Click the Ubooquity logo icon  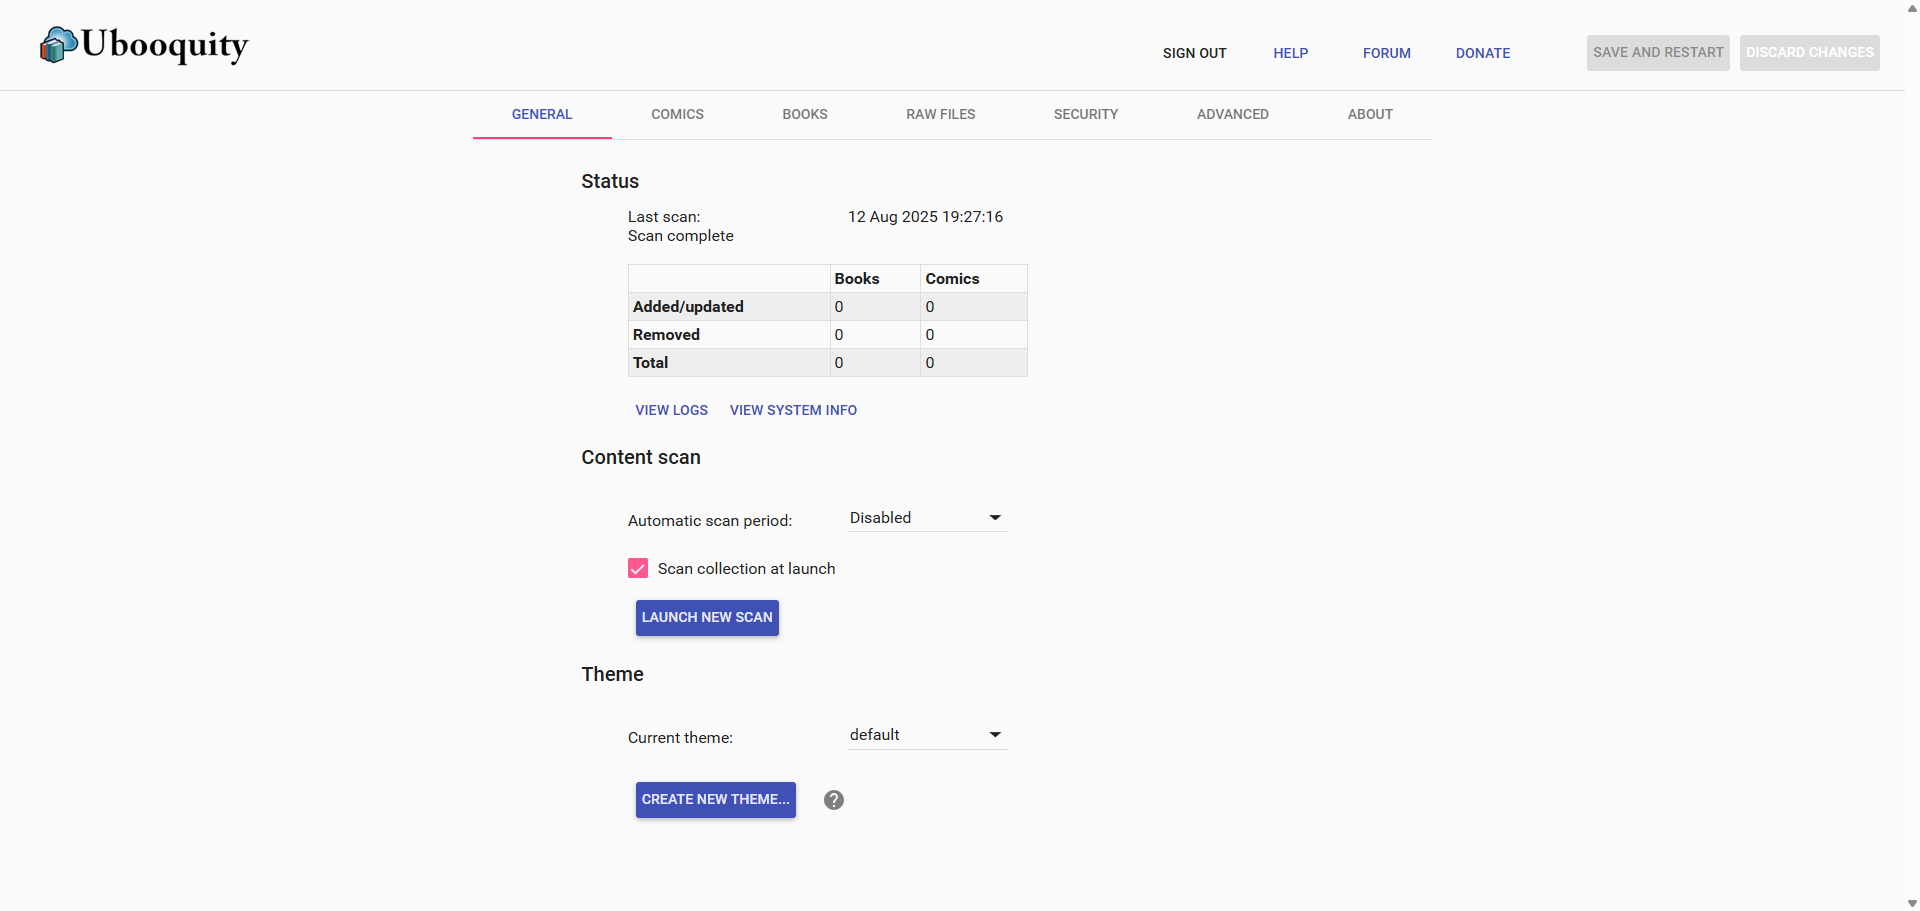[58, 45]
